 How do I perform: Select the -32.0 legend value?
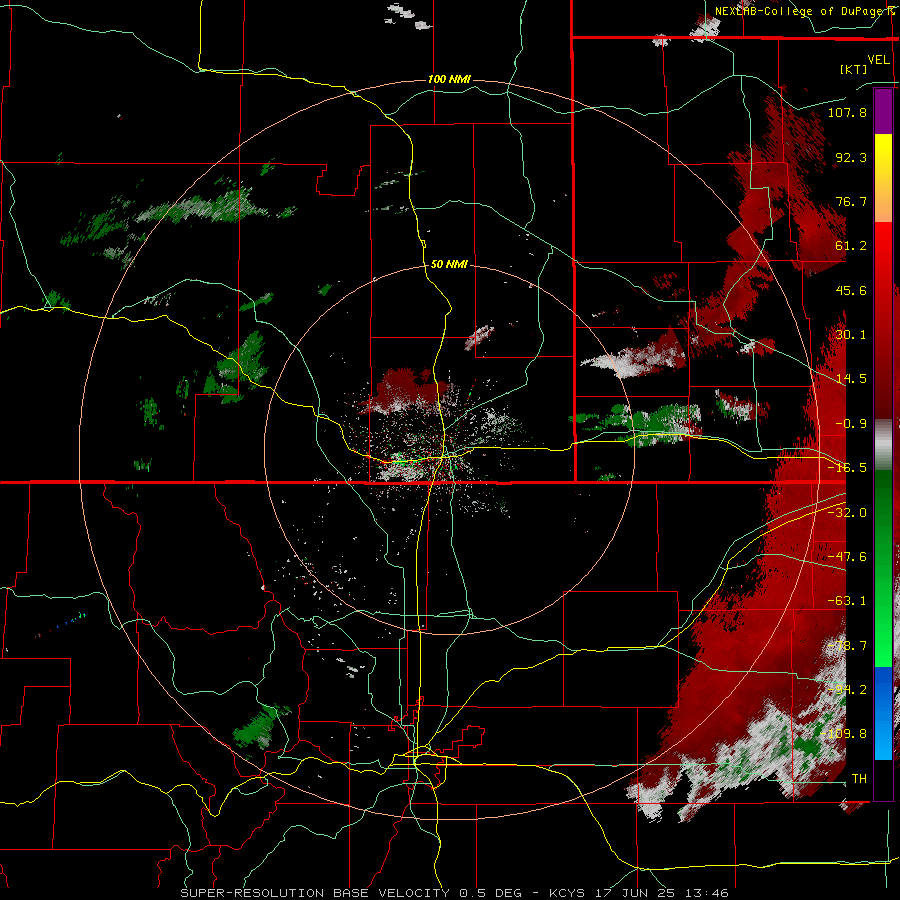pyautogui.click(x=847, y=513)
